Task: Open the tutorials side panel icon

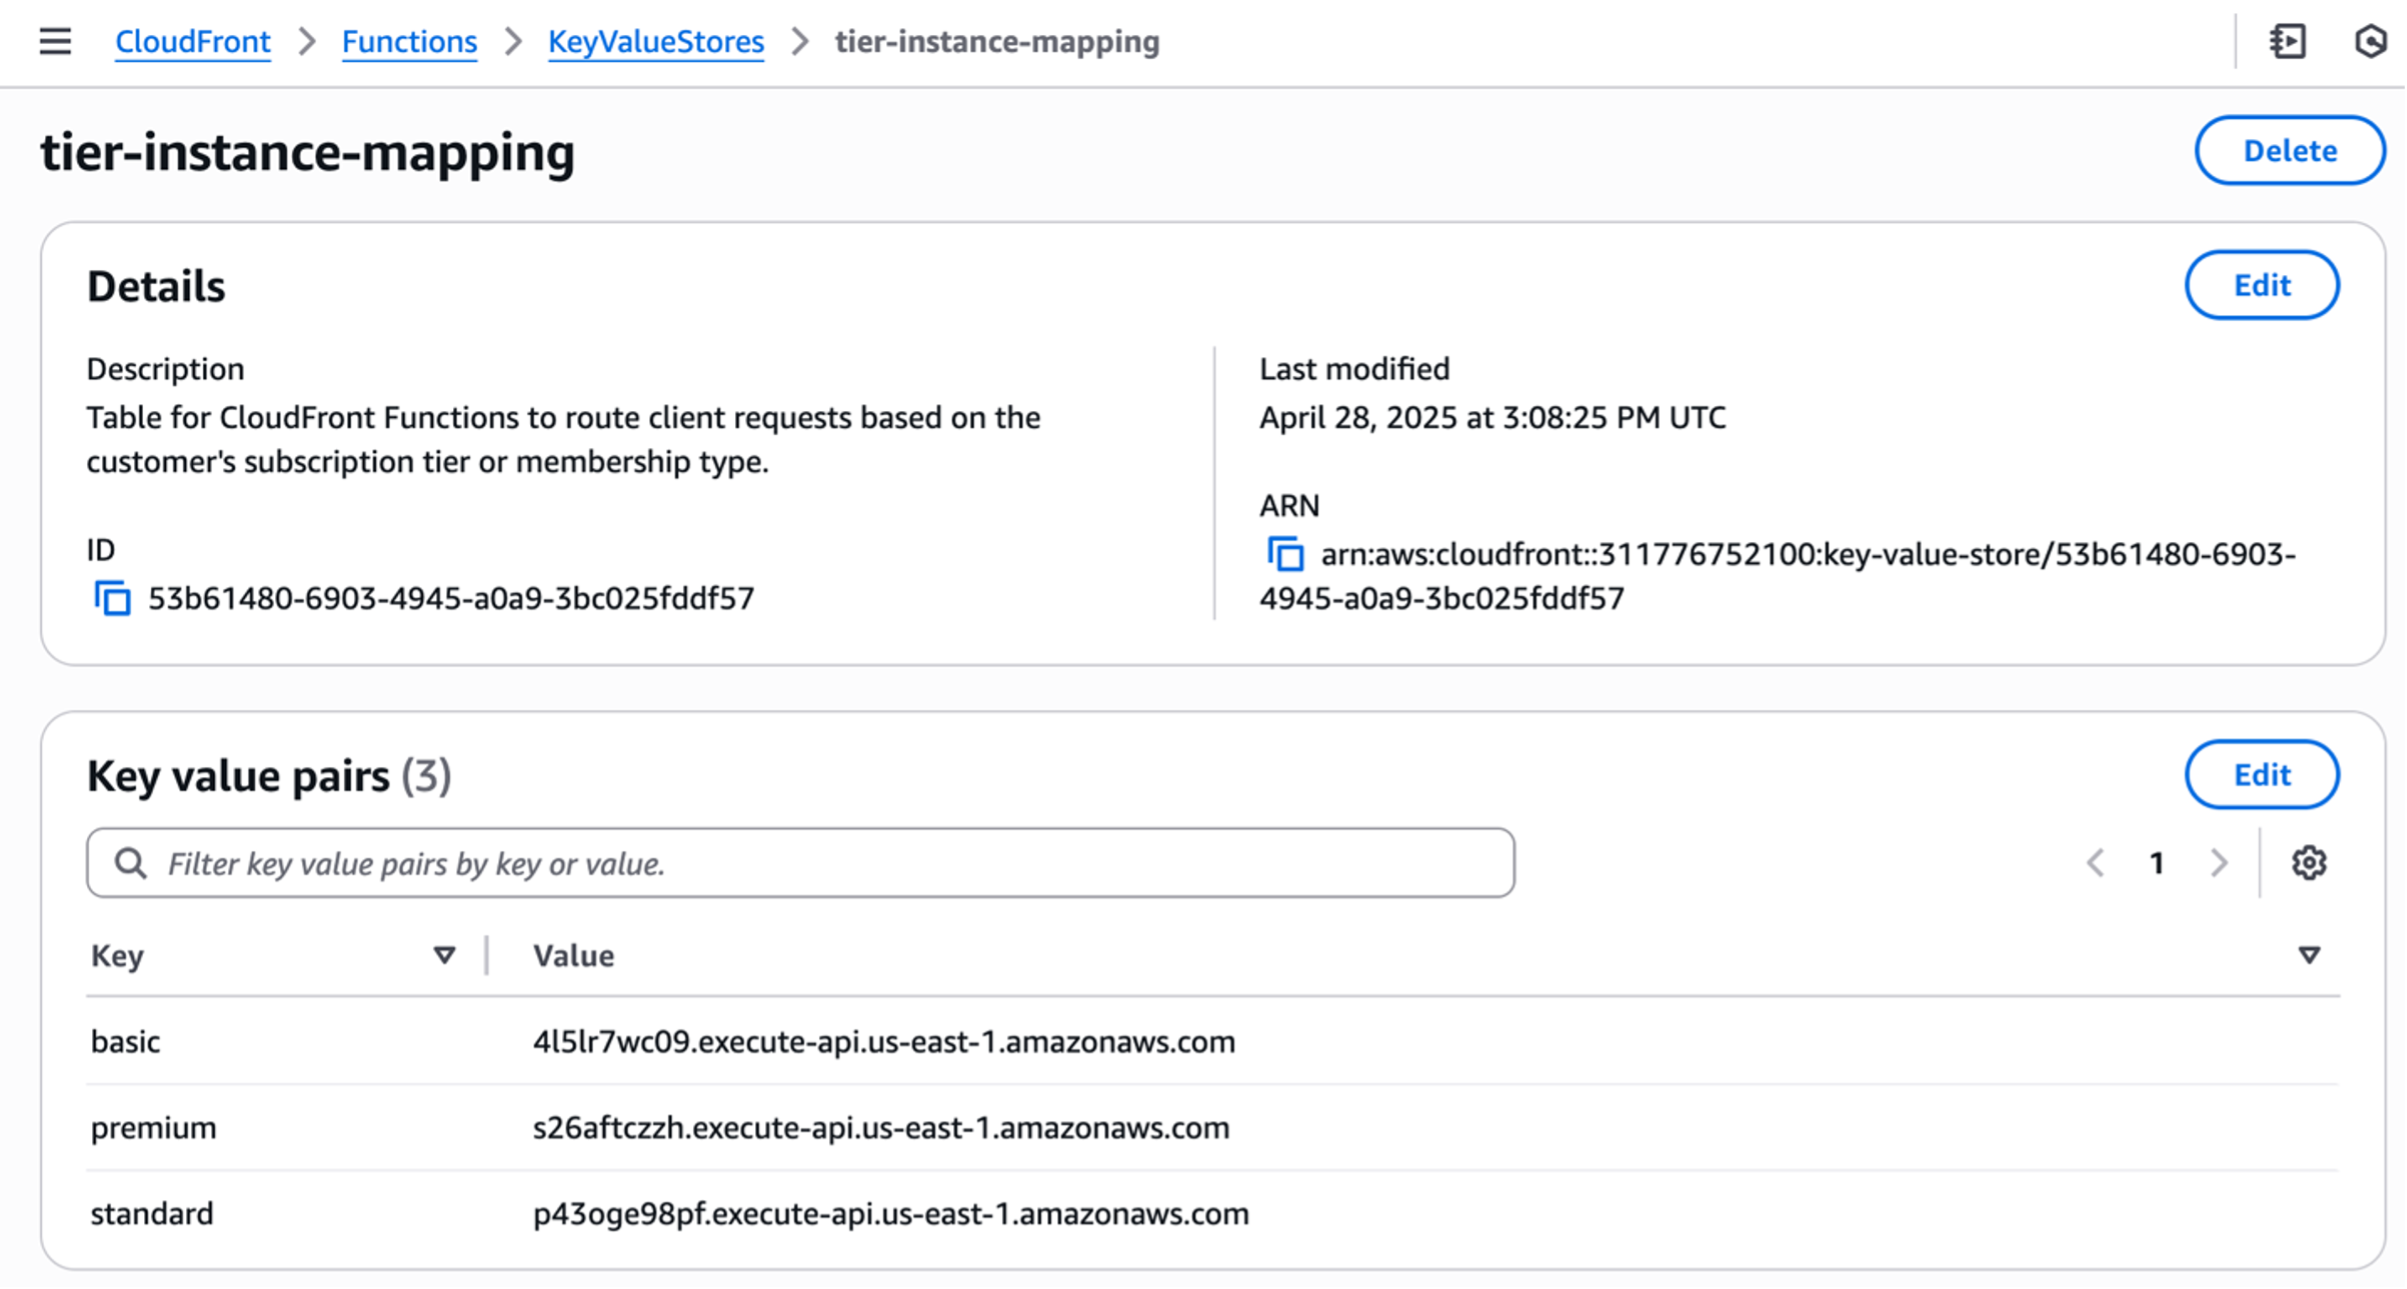Action: pyautogui.click(x=2290, y=42)
